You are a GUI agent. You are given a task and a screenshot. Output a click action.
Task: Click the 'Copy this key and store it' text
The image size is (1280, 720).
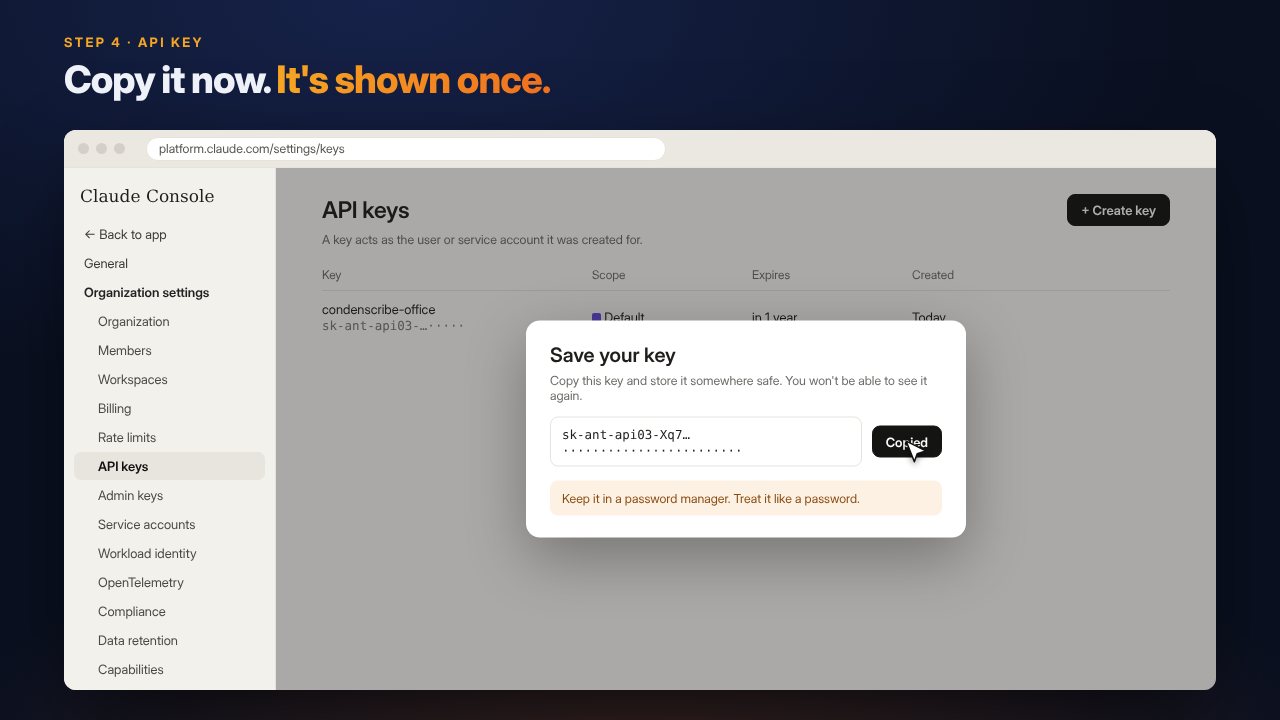(739, 388)
